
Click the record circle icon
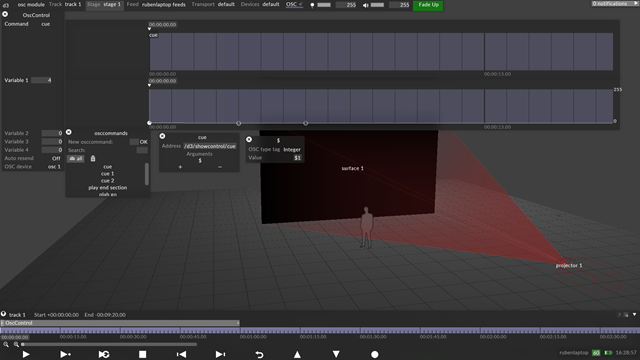[x=375, y=354]
